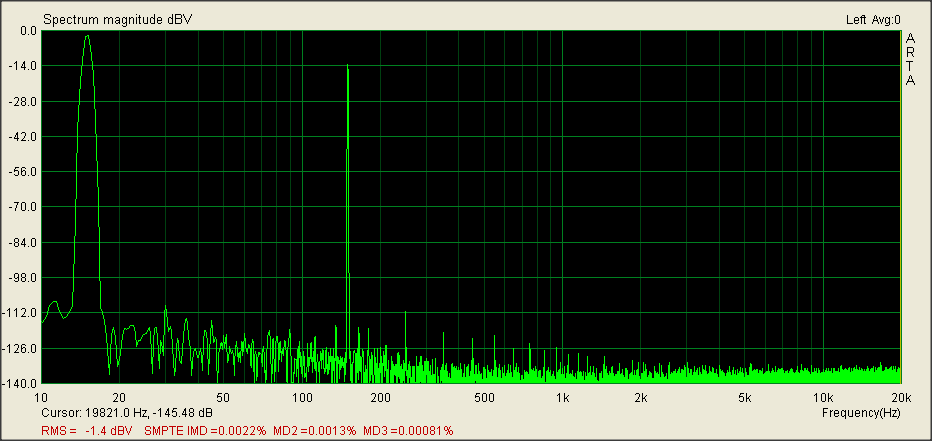
Task: Click the 'Spectrum magnitude dBV' title text
Action: tap(118, 20)
